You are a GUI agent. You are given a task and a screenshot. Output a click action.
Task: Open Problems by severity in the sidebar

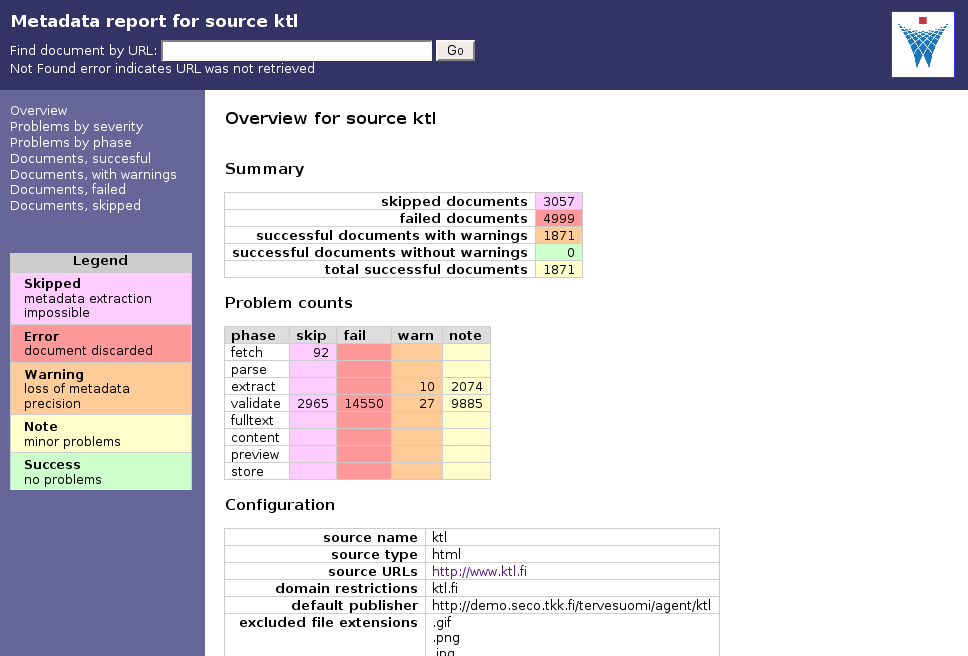(77, 127)
